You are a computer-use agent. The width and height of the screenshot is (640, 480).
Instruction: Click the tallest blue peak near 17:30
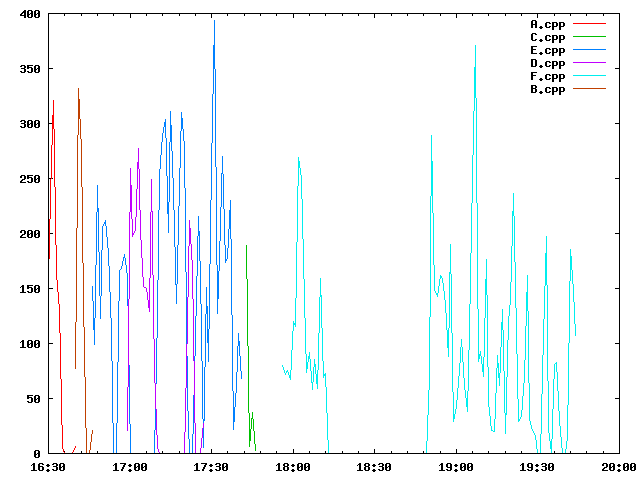(214, 22)
